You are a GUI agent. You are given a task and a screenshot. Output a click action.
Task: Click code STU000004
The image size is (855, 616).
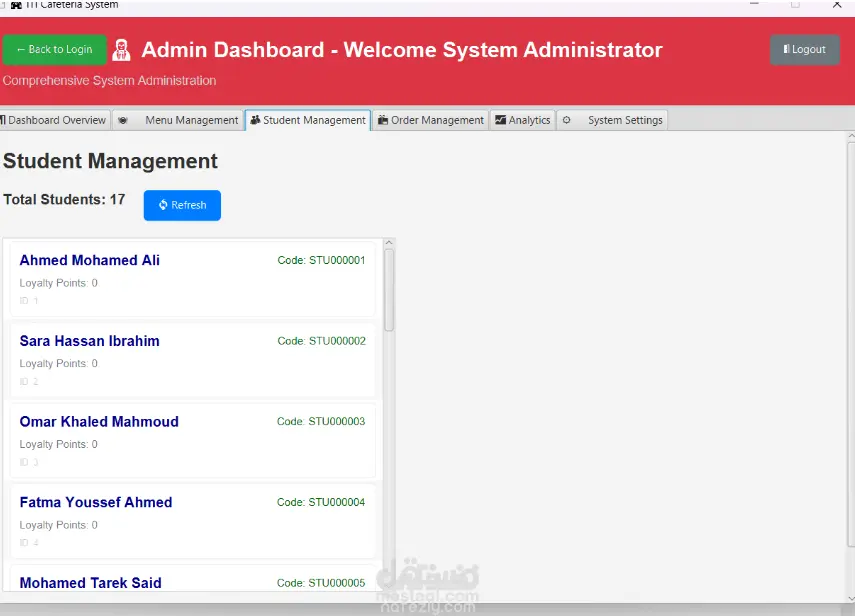321,502
